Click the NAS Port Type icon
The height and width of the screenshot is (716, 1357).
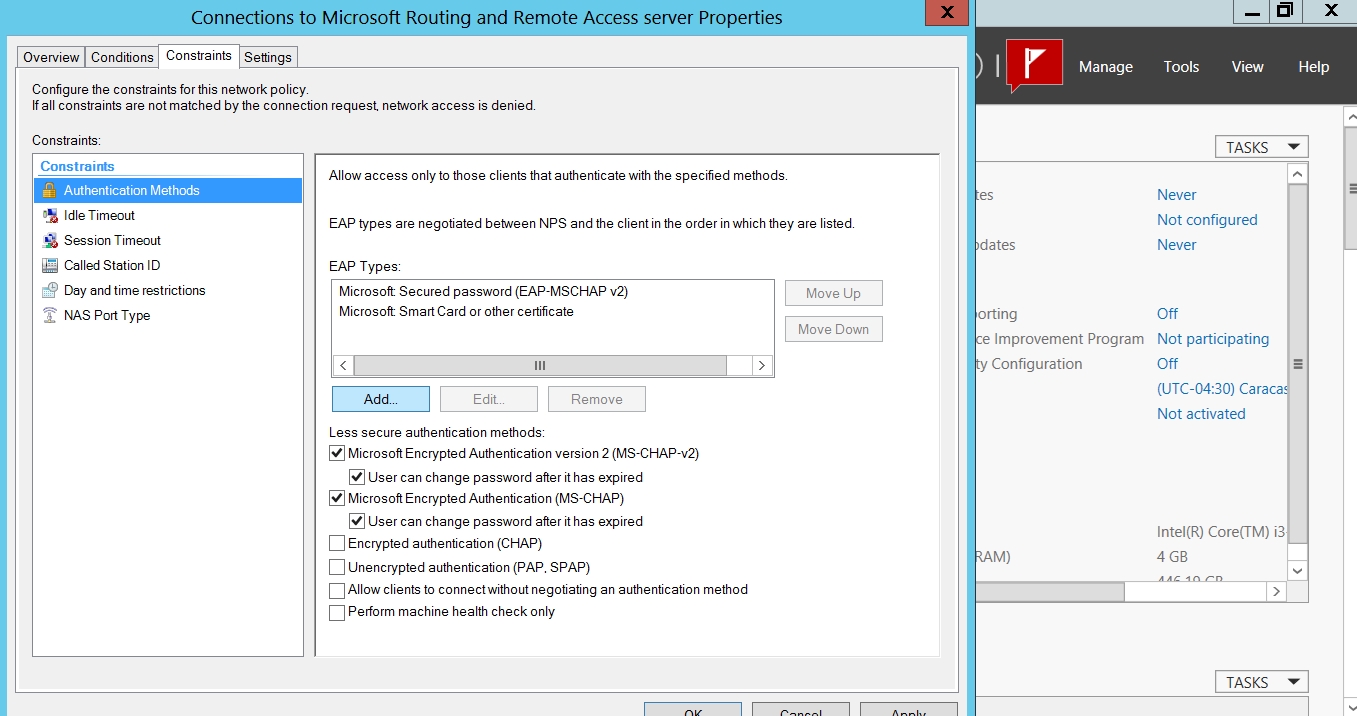(x=49, y=315)
